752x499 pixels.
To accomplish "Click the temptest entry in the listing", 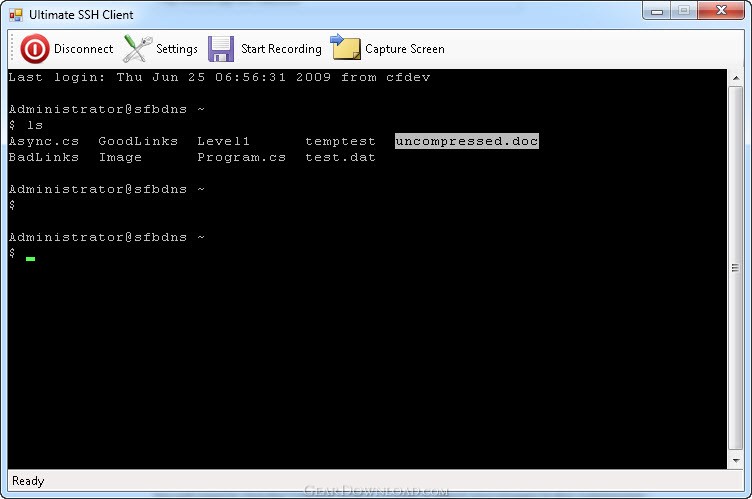I will [x=341, y=142].
